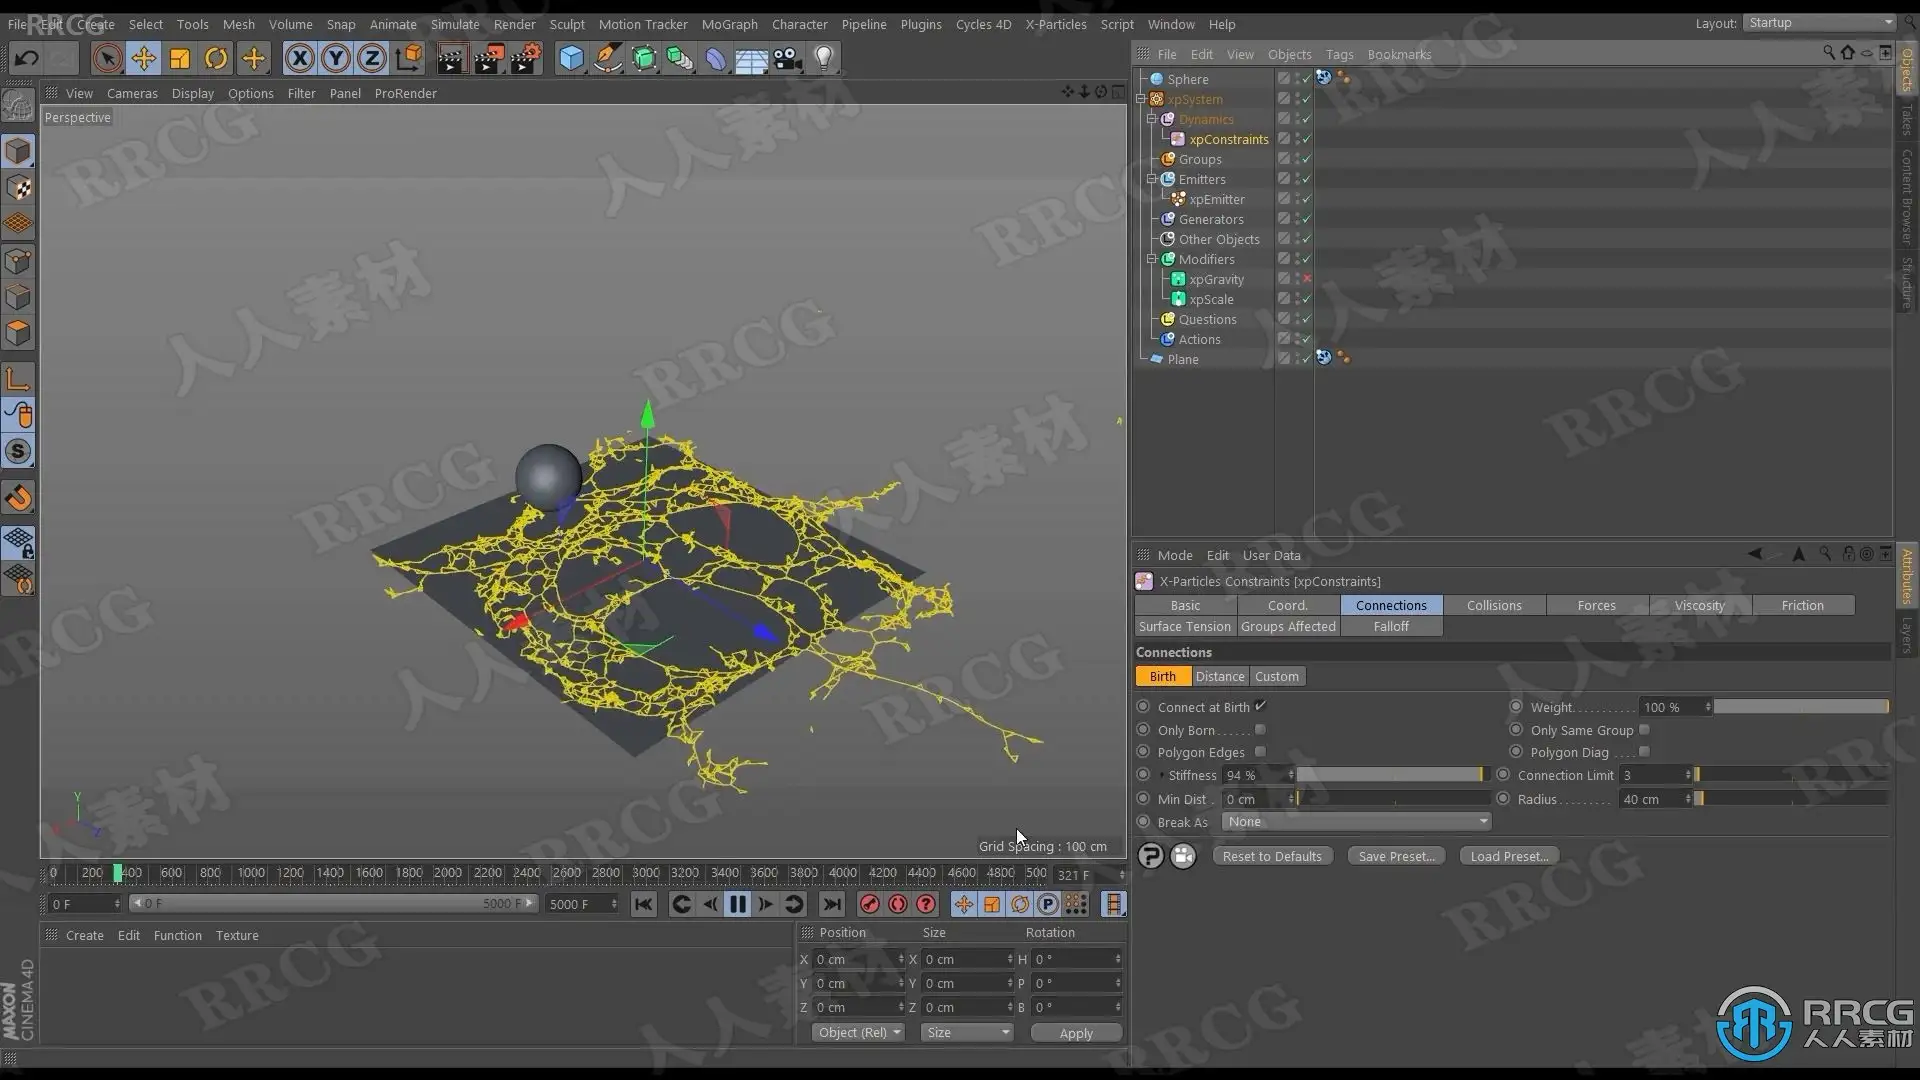Enable the Polygon Edges checkbox

[x=1260, y=752]
